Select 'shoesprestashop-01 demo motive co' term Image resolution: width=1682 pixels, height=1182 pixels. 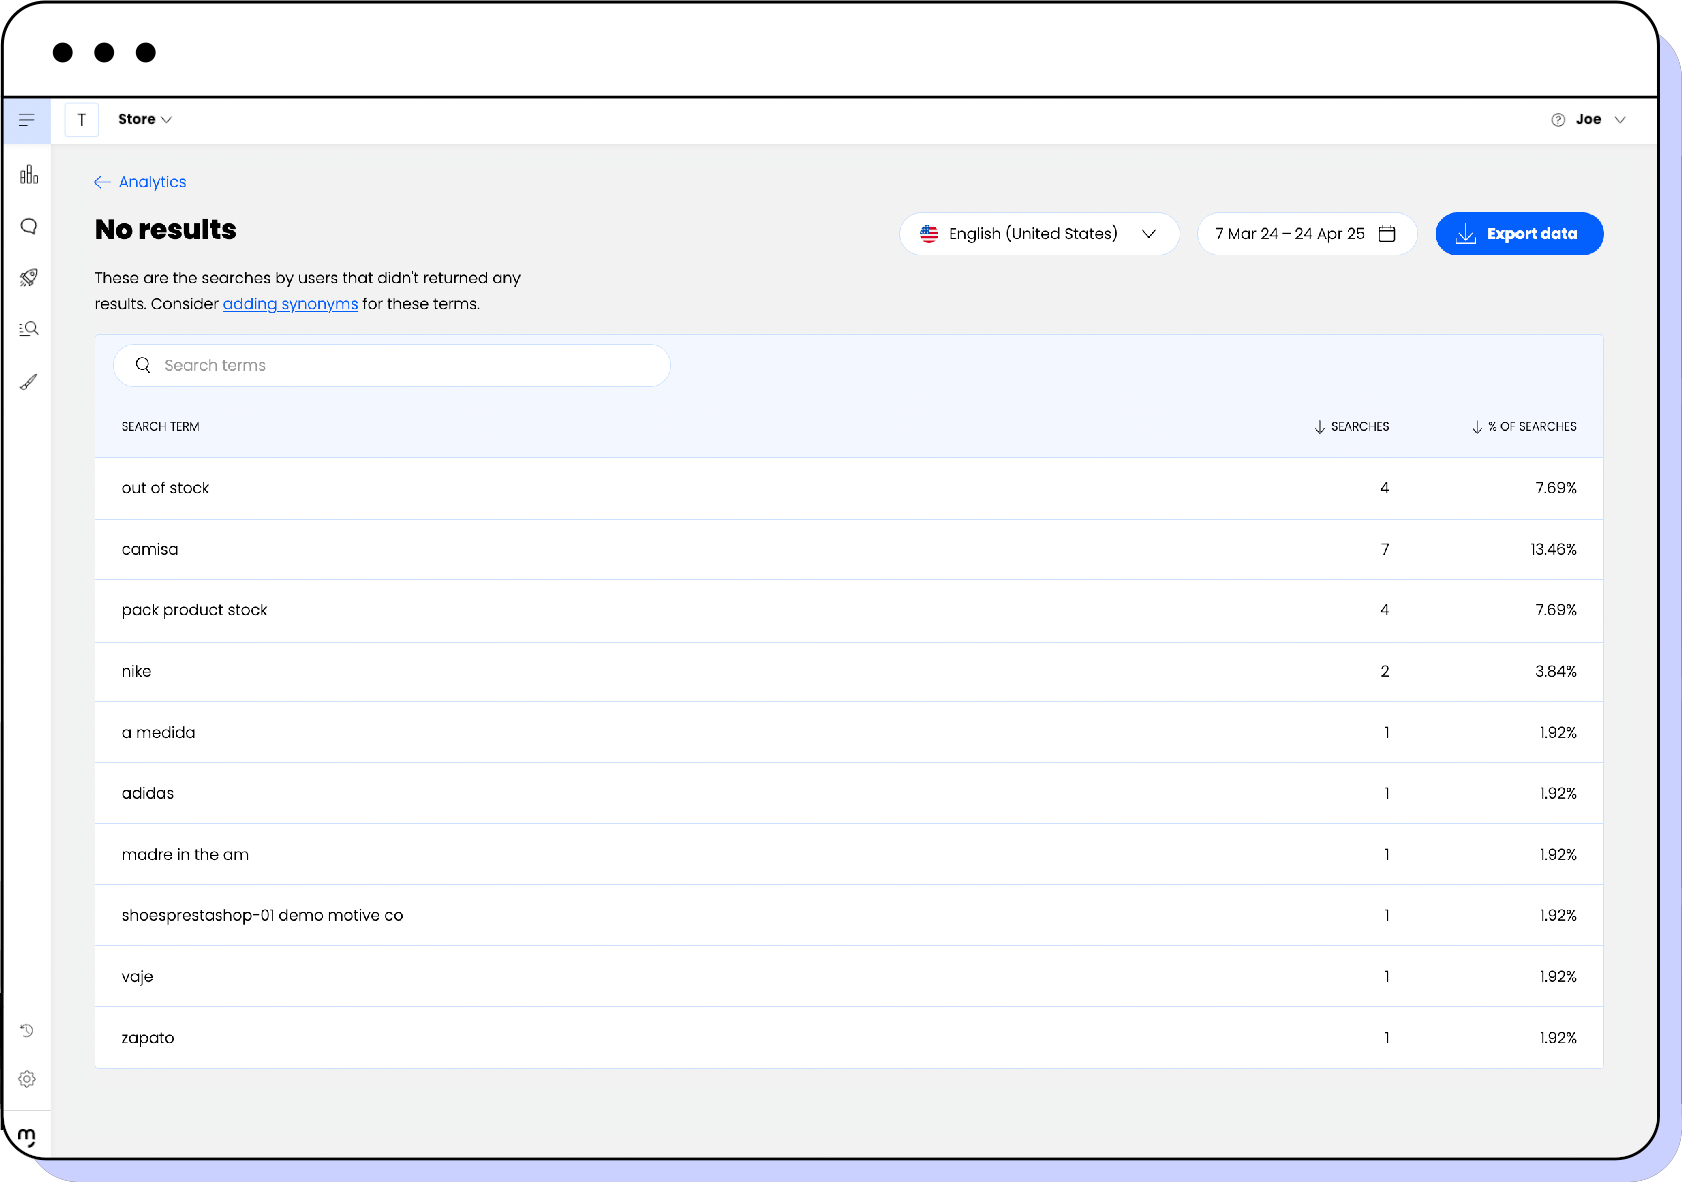tap(263, 915)
